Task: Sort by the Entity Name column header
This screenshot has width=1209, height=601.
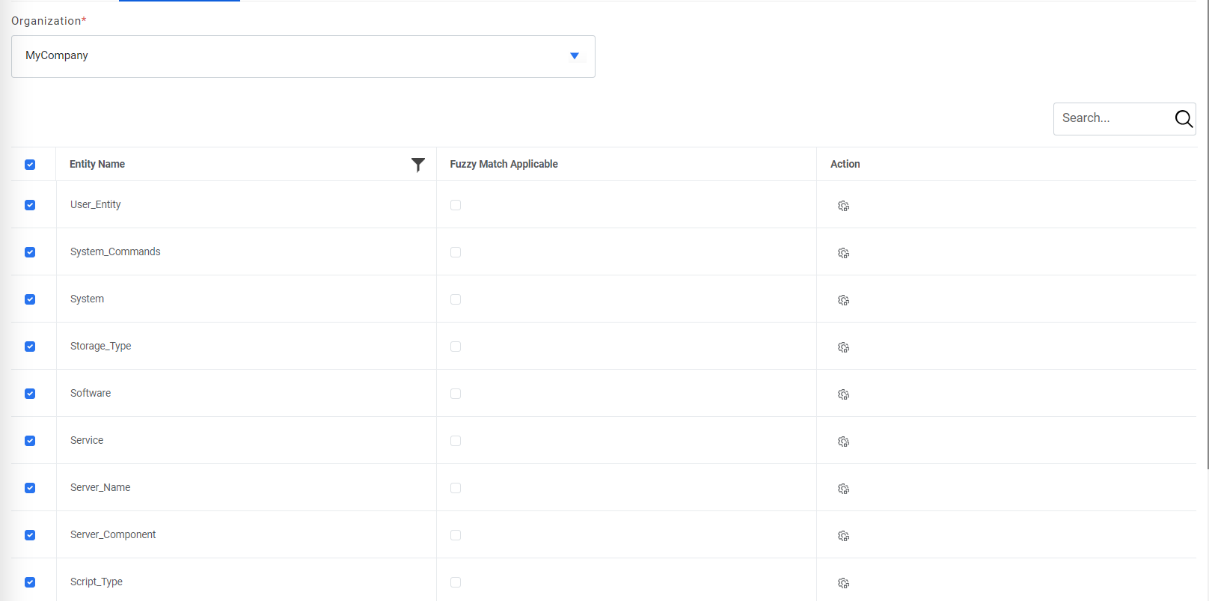Action: coord(97,164)
